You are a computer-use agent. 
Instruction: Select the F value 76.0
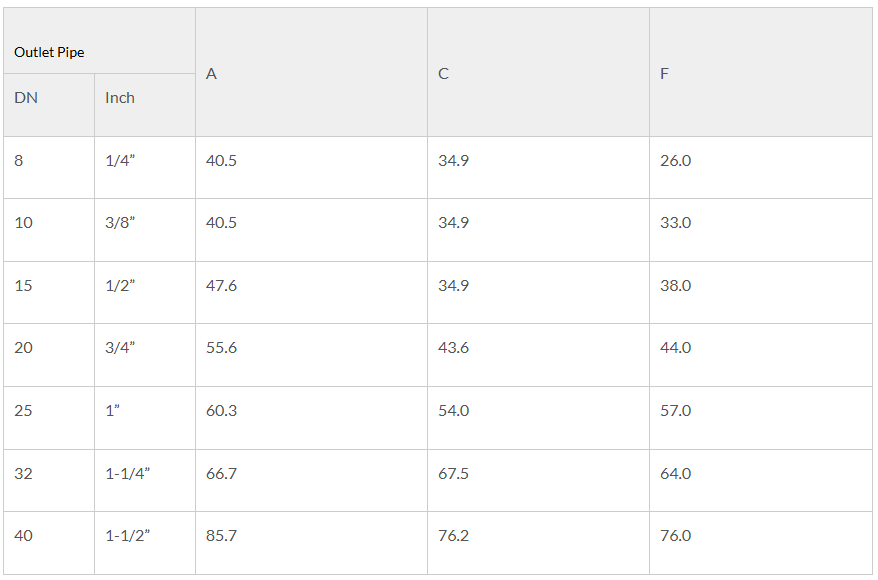(x=760, y=543)
